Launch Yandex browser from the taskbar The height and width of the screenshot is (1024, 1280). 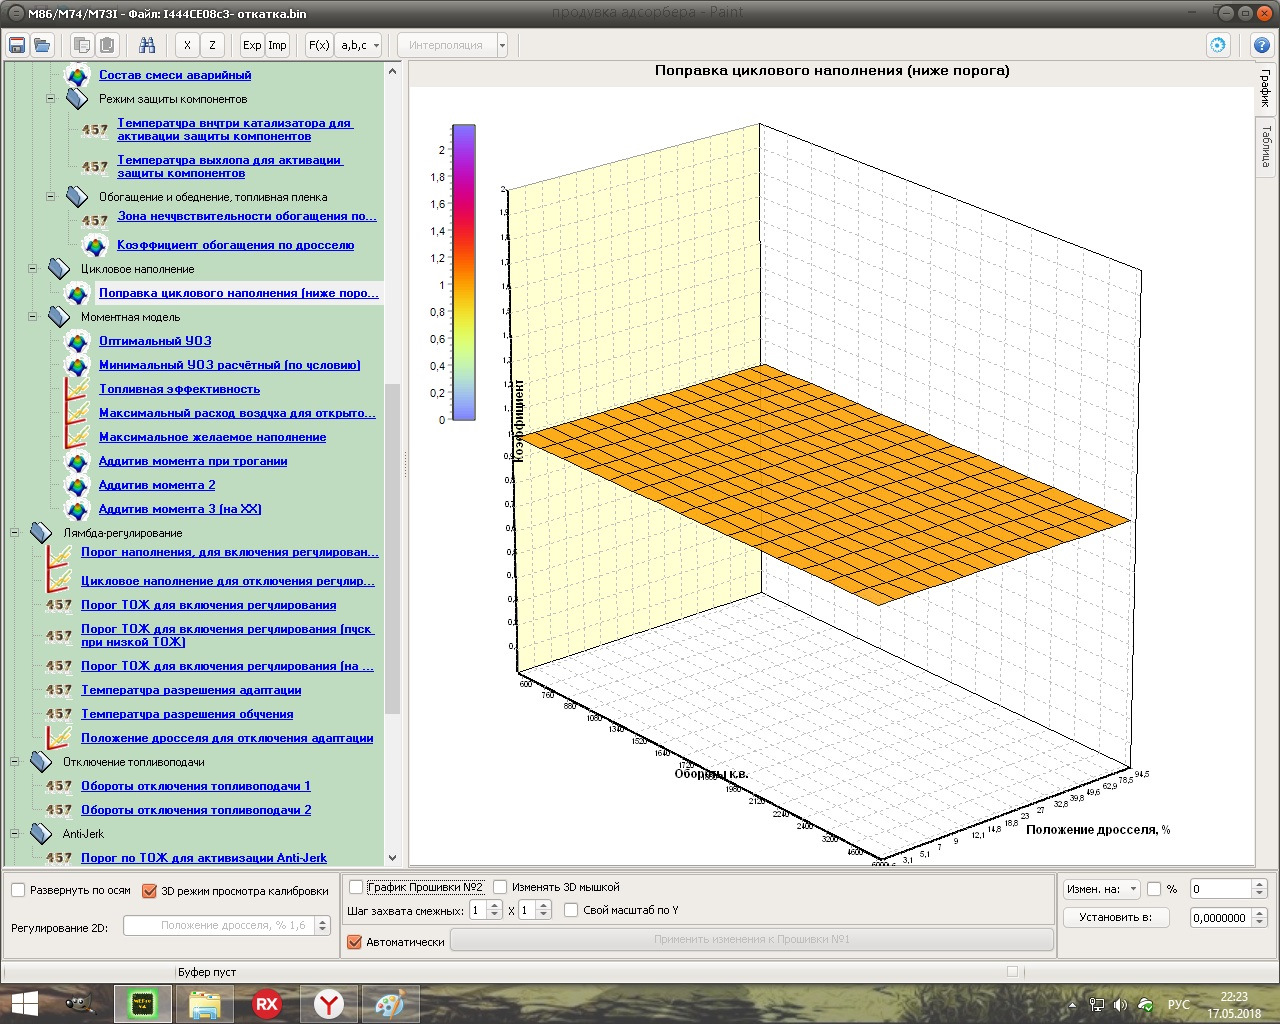click(x=328, y=1004)
